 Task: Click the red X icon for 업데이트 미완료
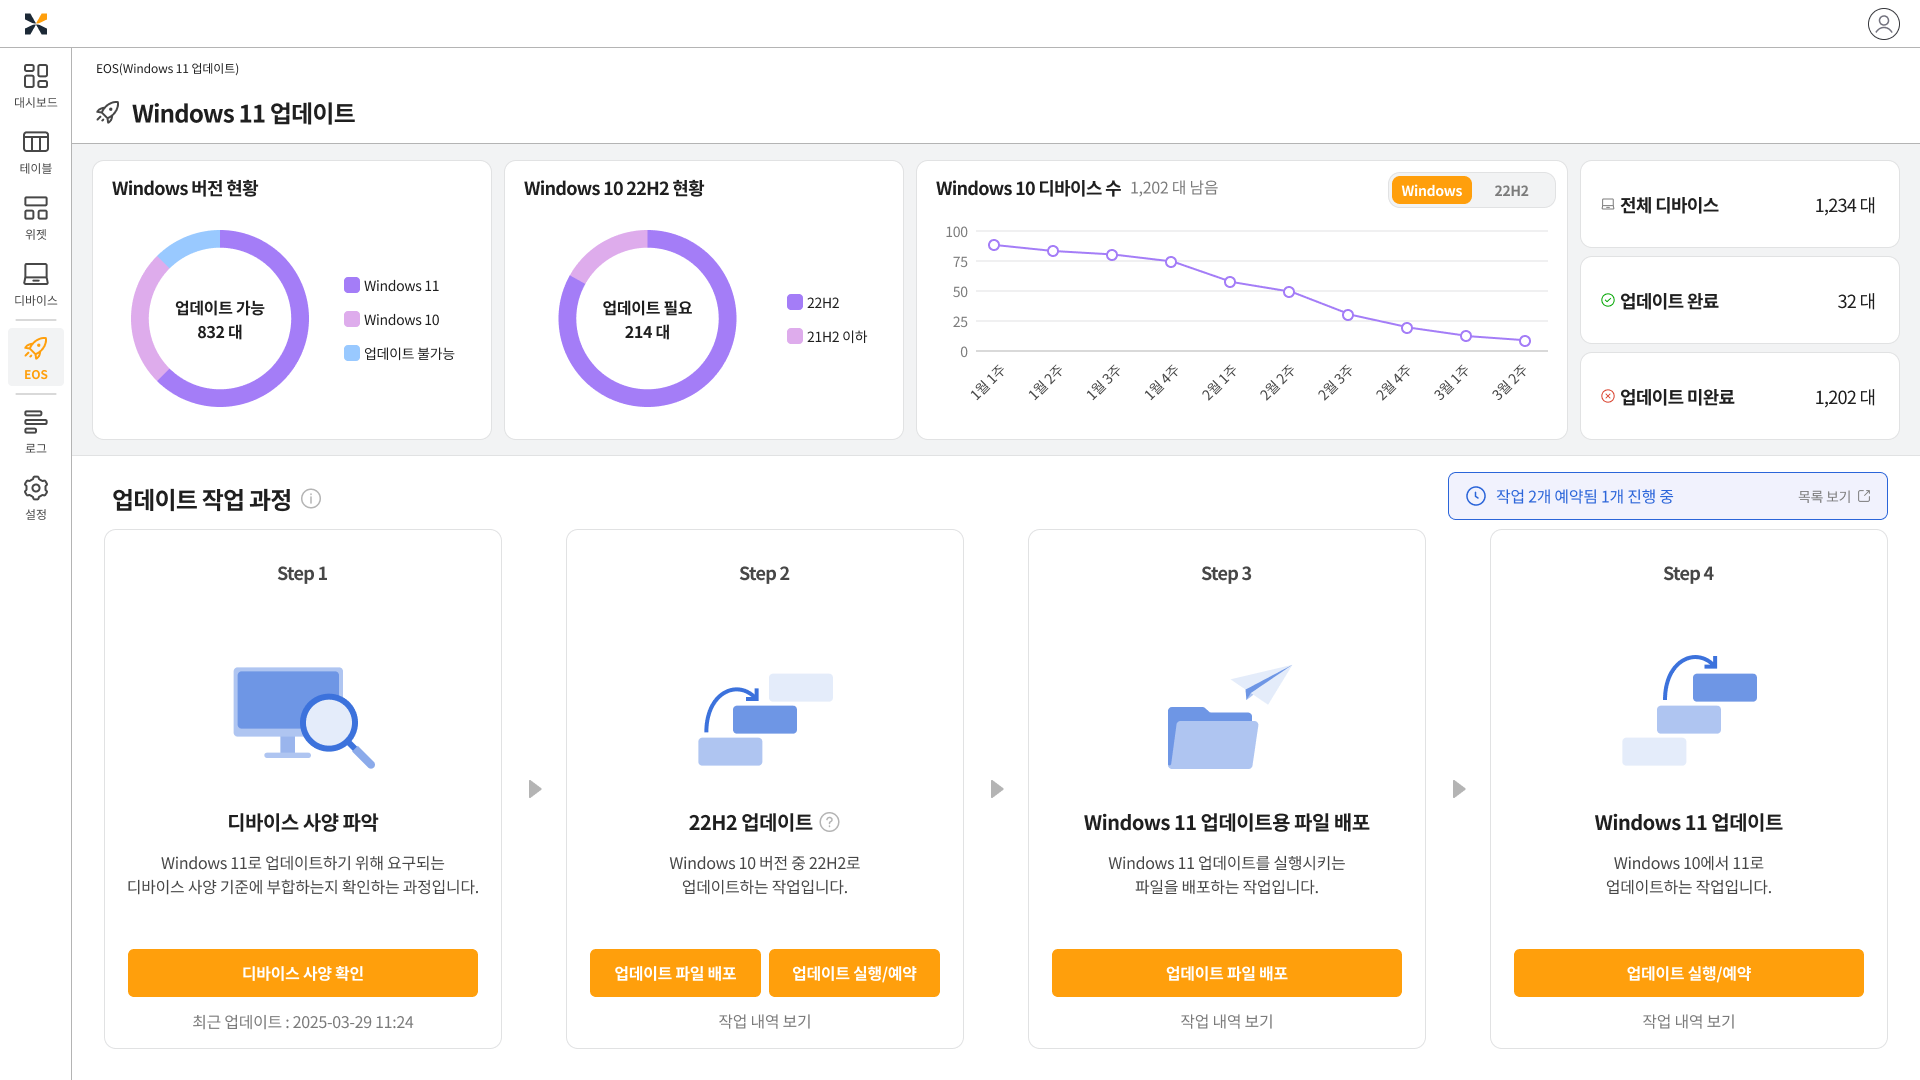point(1608,396)
